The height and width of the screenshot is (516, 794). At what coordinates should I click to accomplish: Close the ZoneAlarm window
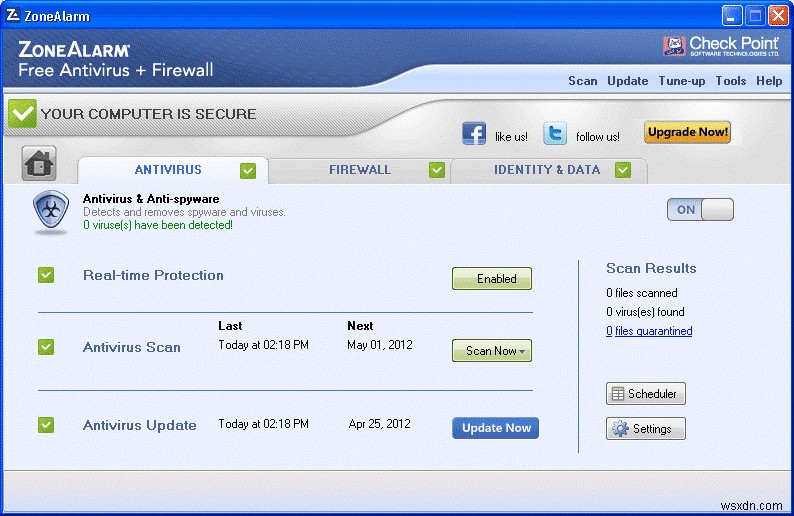[x=778, y=16]
